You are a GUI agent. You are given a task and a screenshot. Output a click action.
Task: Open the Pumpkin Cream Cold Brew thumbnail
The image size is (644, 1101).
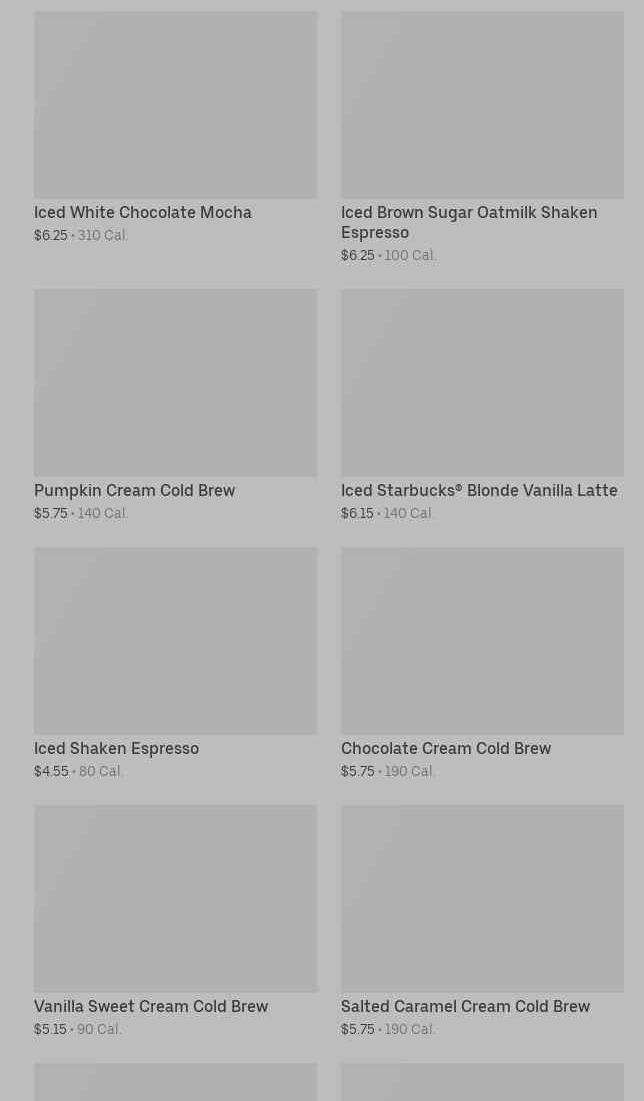175,383
